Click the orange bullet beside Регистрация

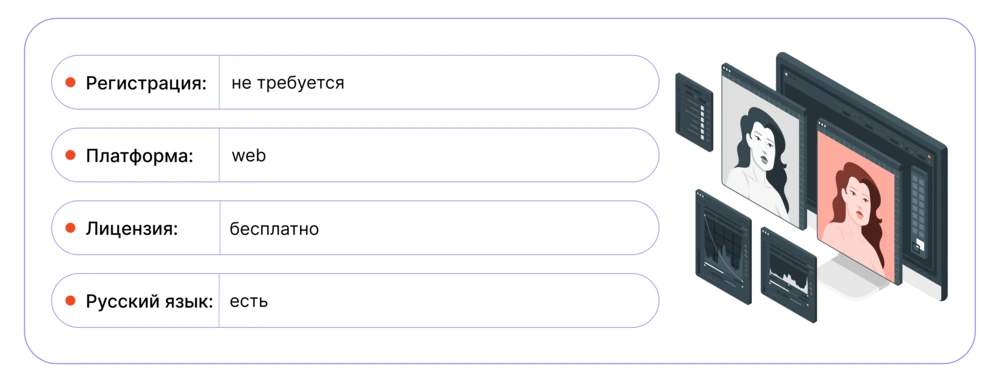[71, 82]
